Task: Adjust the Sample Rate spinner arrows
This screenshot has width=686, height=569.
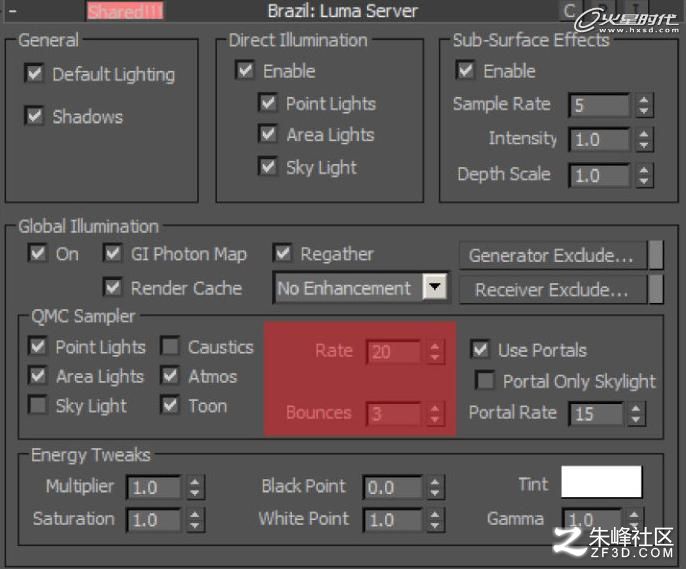Action: (644, 105)
